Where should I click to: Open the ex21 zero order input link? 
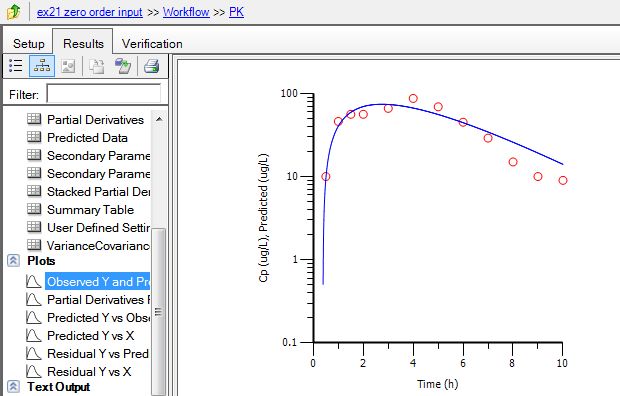(x=89, y=12)
